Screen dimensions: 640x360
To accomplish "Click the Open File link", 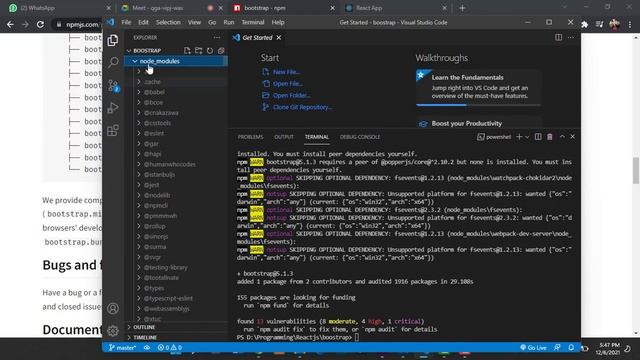I will (288, 84).
